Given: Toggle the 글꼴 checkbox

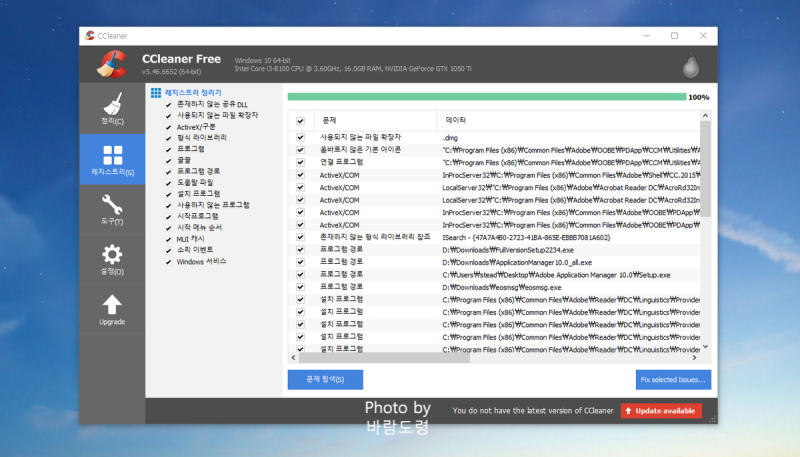Looking at the screenshot, I should (x=168, y=161).
